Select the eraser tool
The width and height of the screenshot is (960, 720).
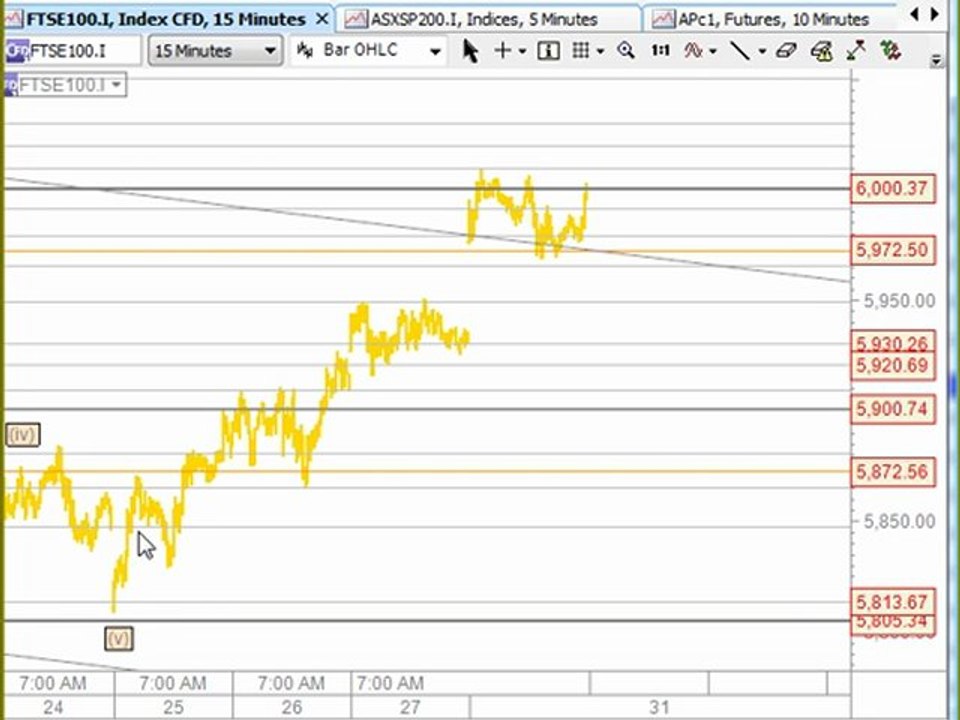coord(786,51)
